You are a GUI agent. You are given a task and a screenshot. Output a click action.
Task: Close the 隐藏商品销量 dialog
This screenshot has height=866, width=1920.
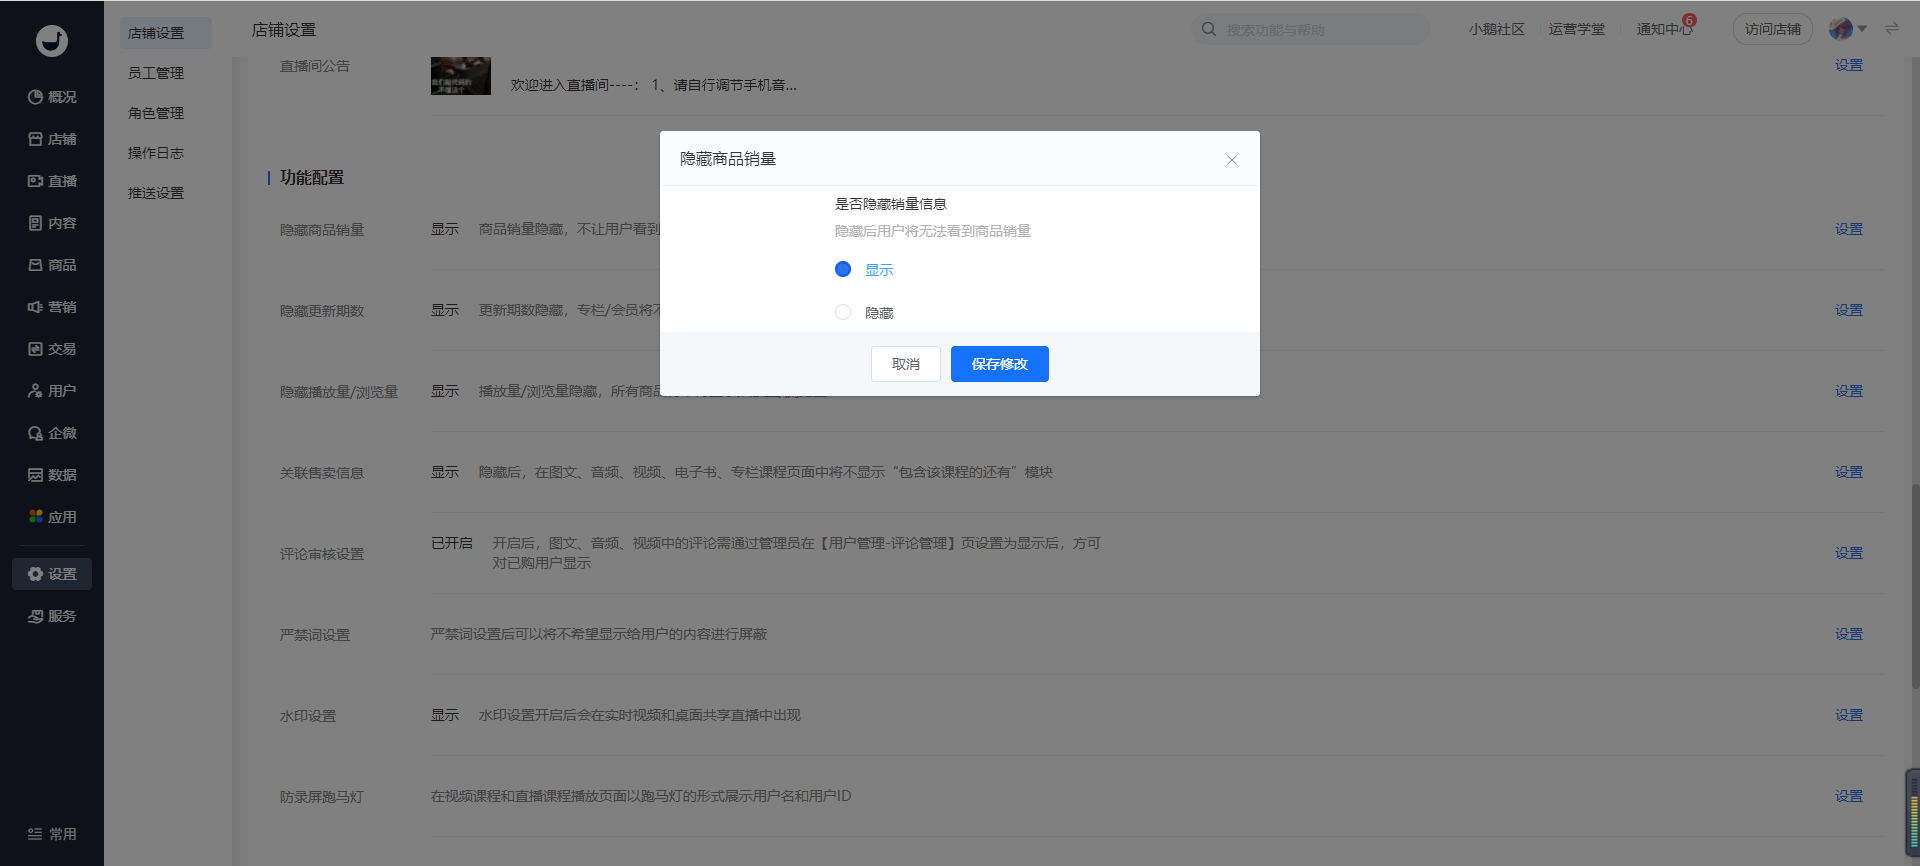point(1232,160)
